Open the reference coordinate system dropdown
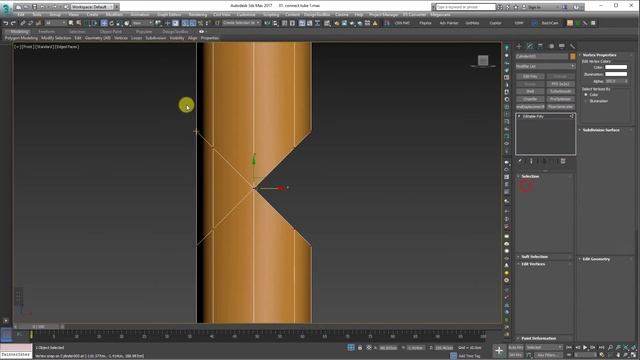 tap(142, 23)
